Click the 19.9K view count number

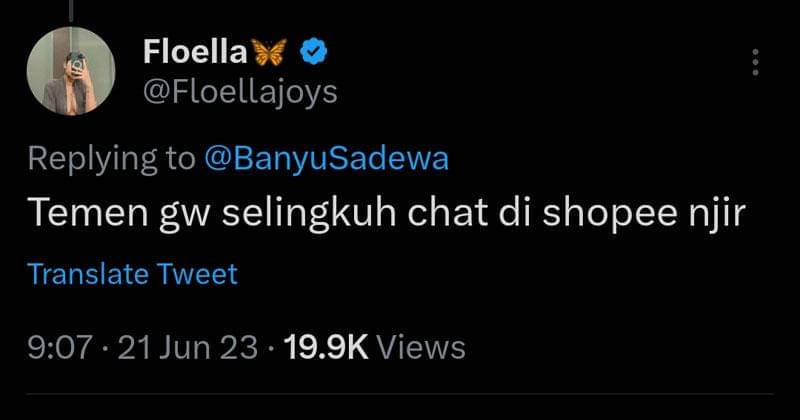click(327, 347)
